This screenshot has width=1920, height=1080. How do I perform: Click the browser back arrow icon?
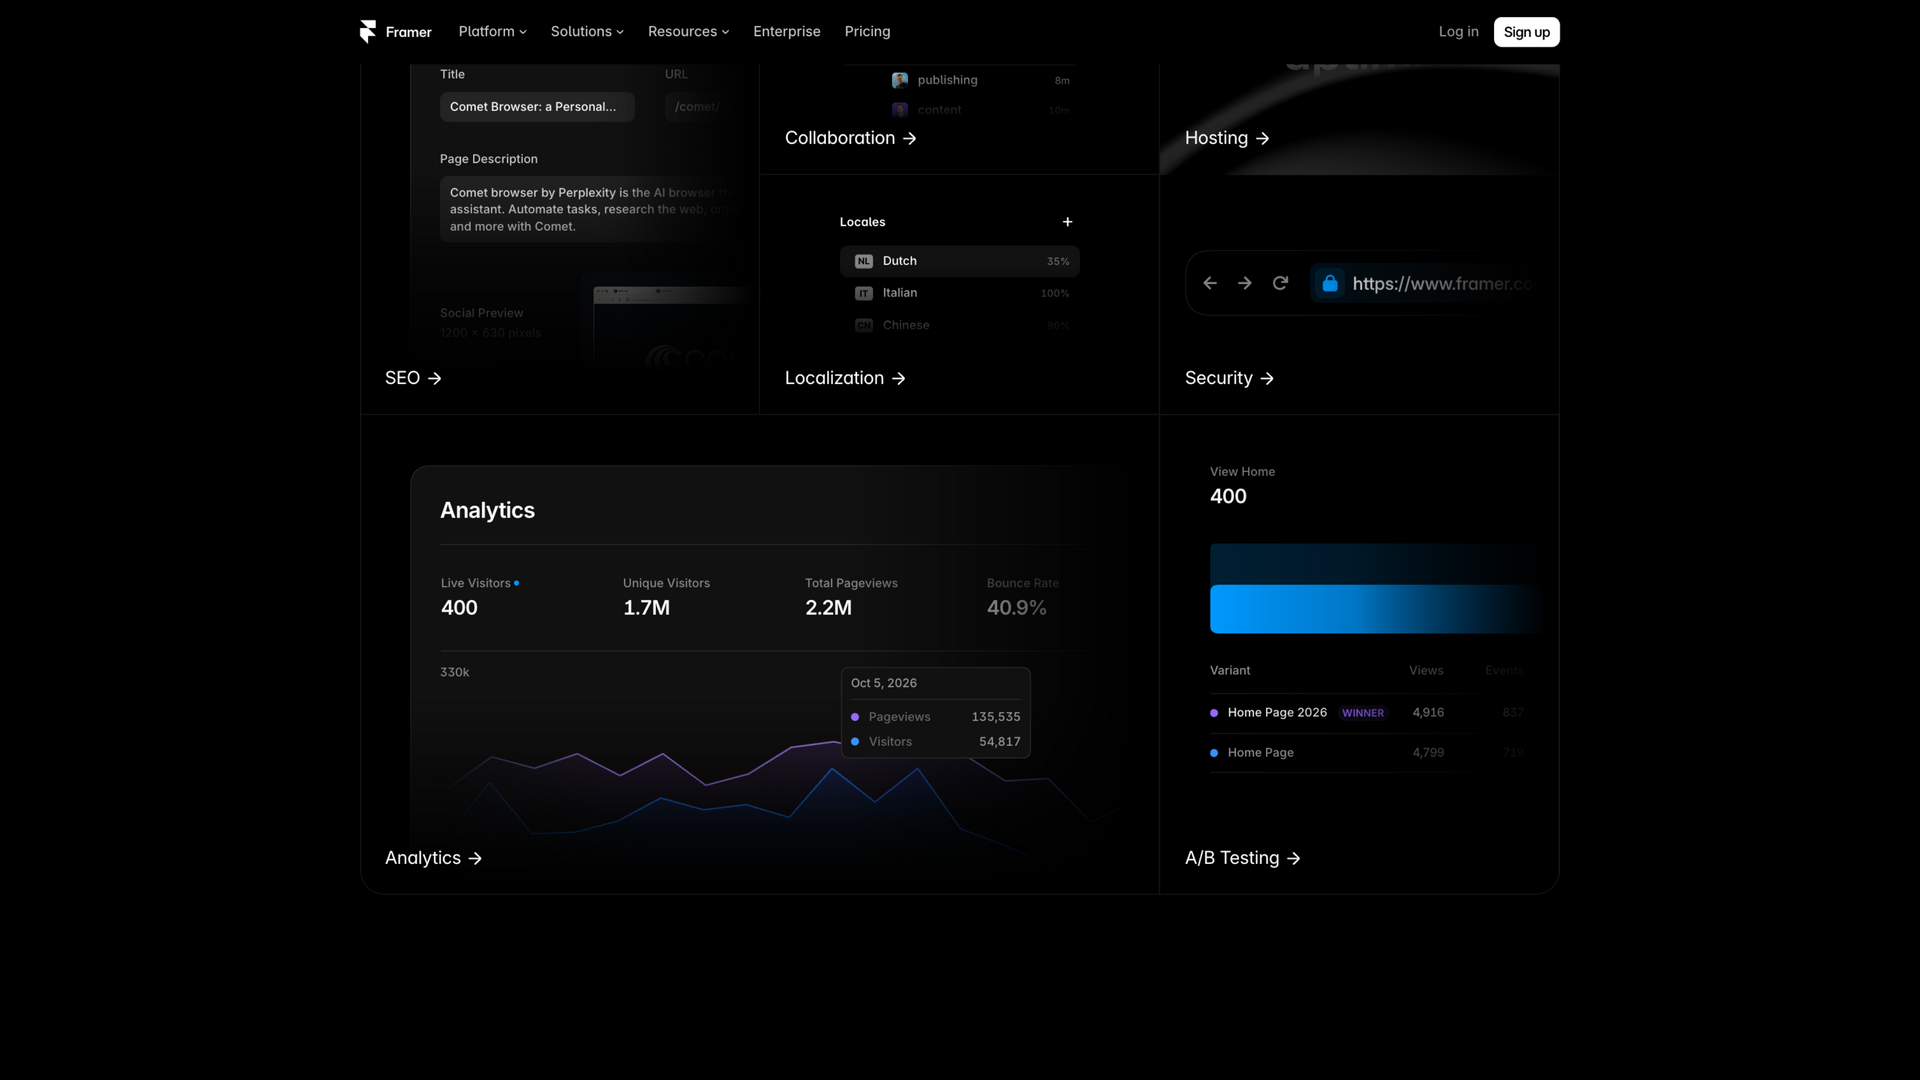tap(1210, 283)
